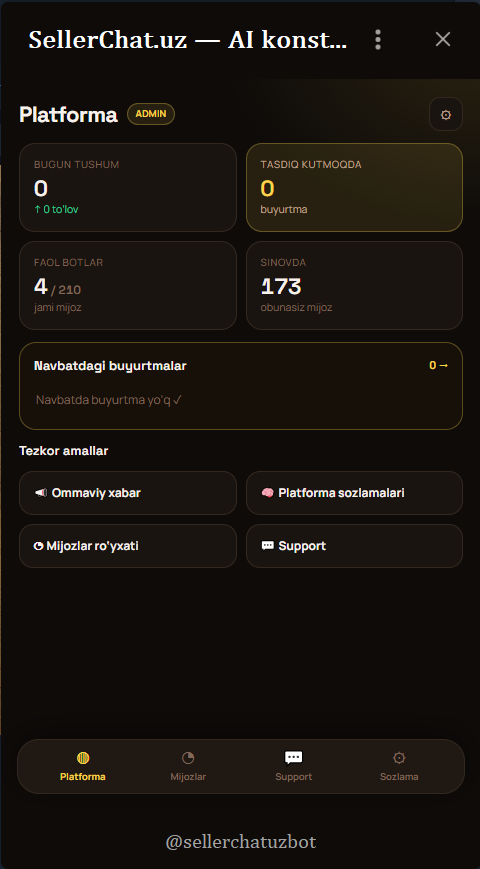This screenshot has height=869, width=480.
Task: Click the brain icon in Platforma sozlamalari
Action: pyautogui.click(x=267, y=493)
